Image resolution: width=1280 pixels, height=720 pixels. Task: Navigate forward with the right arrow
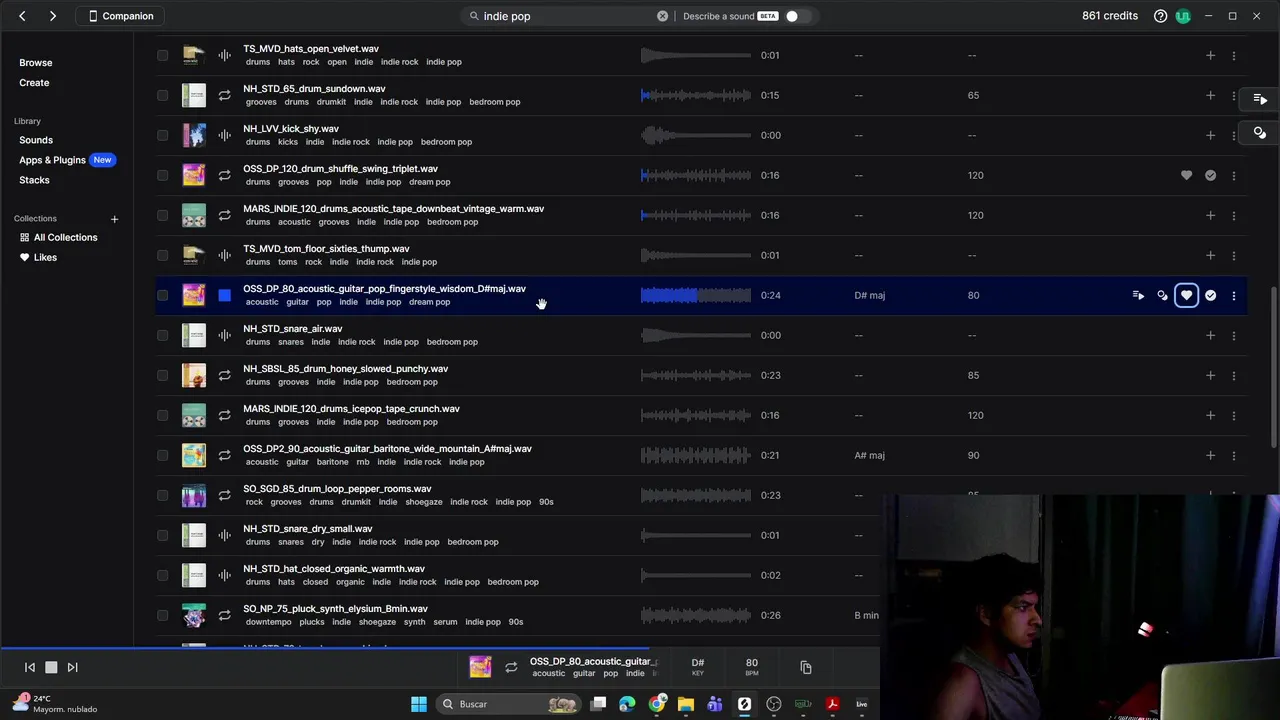pos(53,16)
